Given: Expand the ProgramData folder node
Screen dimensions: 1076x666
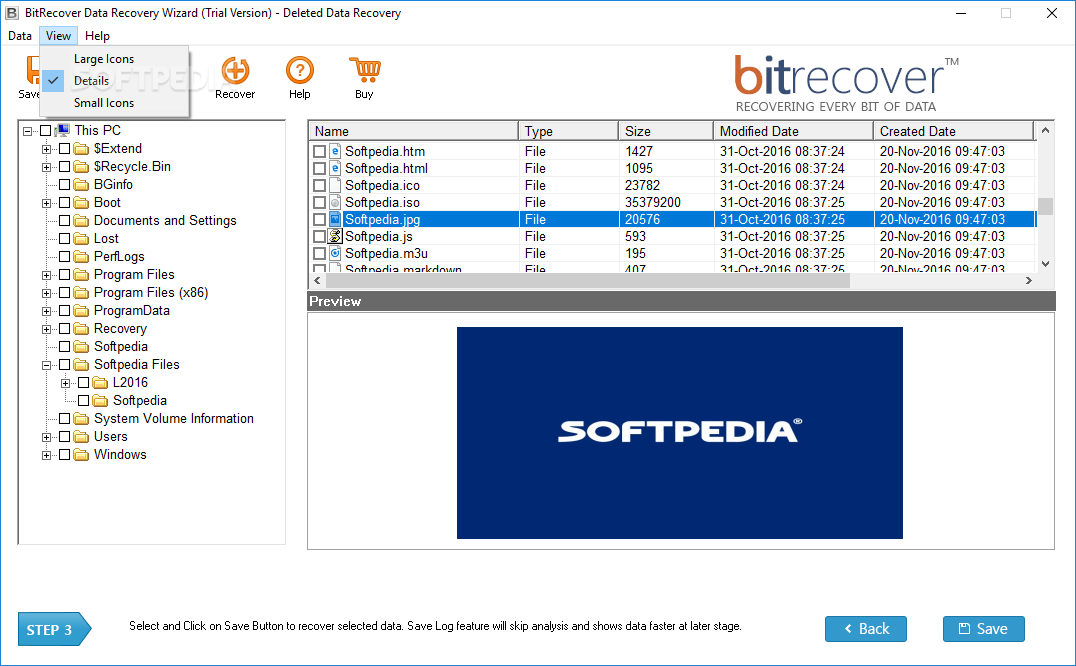Looking at the screenshot, I should (46, 311).
